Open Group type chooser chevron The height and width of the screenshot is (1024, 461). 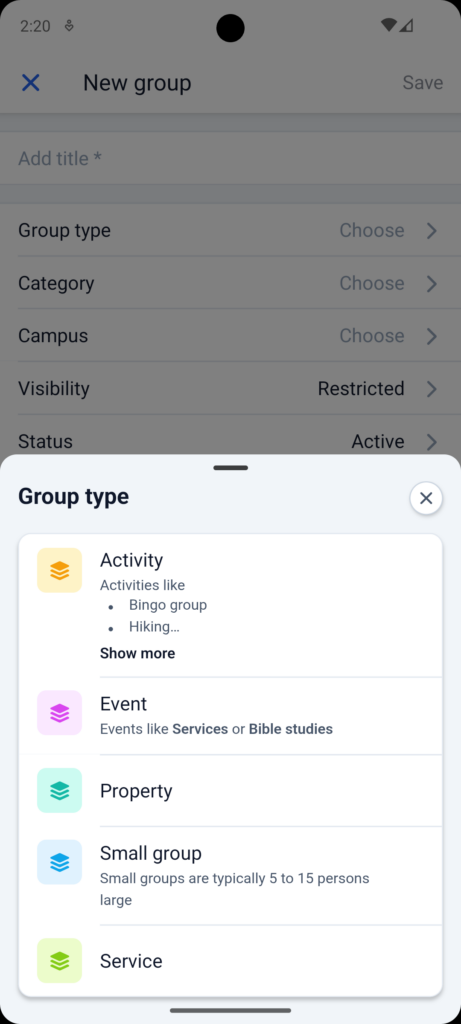pos(432,231)
